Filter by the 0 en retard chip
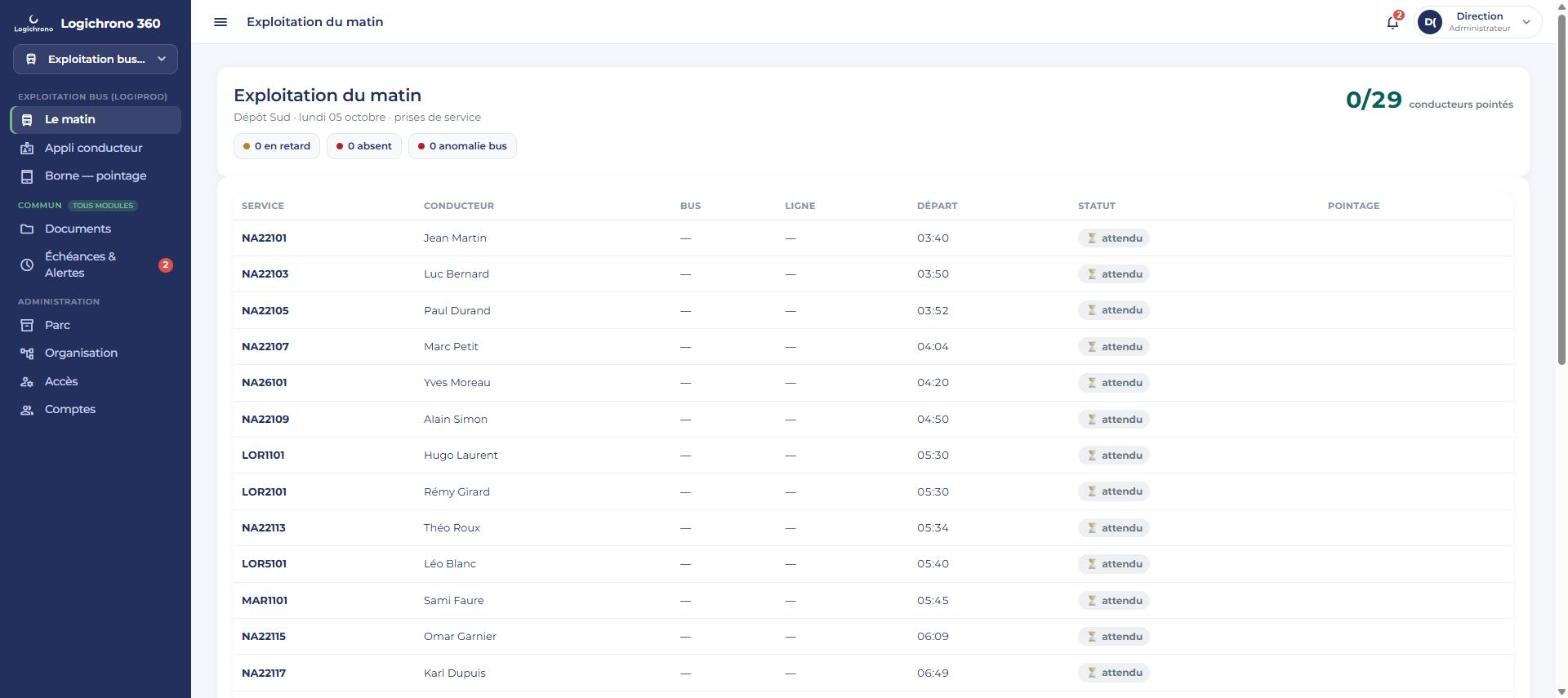 pyautogui.click(x=277, y=146)
